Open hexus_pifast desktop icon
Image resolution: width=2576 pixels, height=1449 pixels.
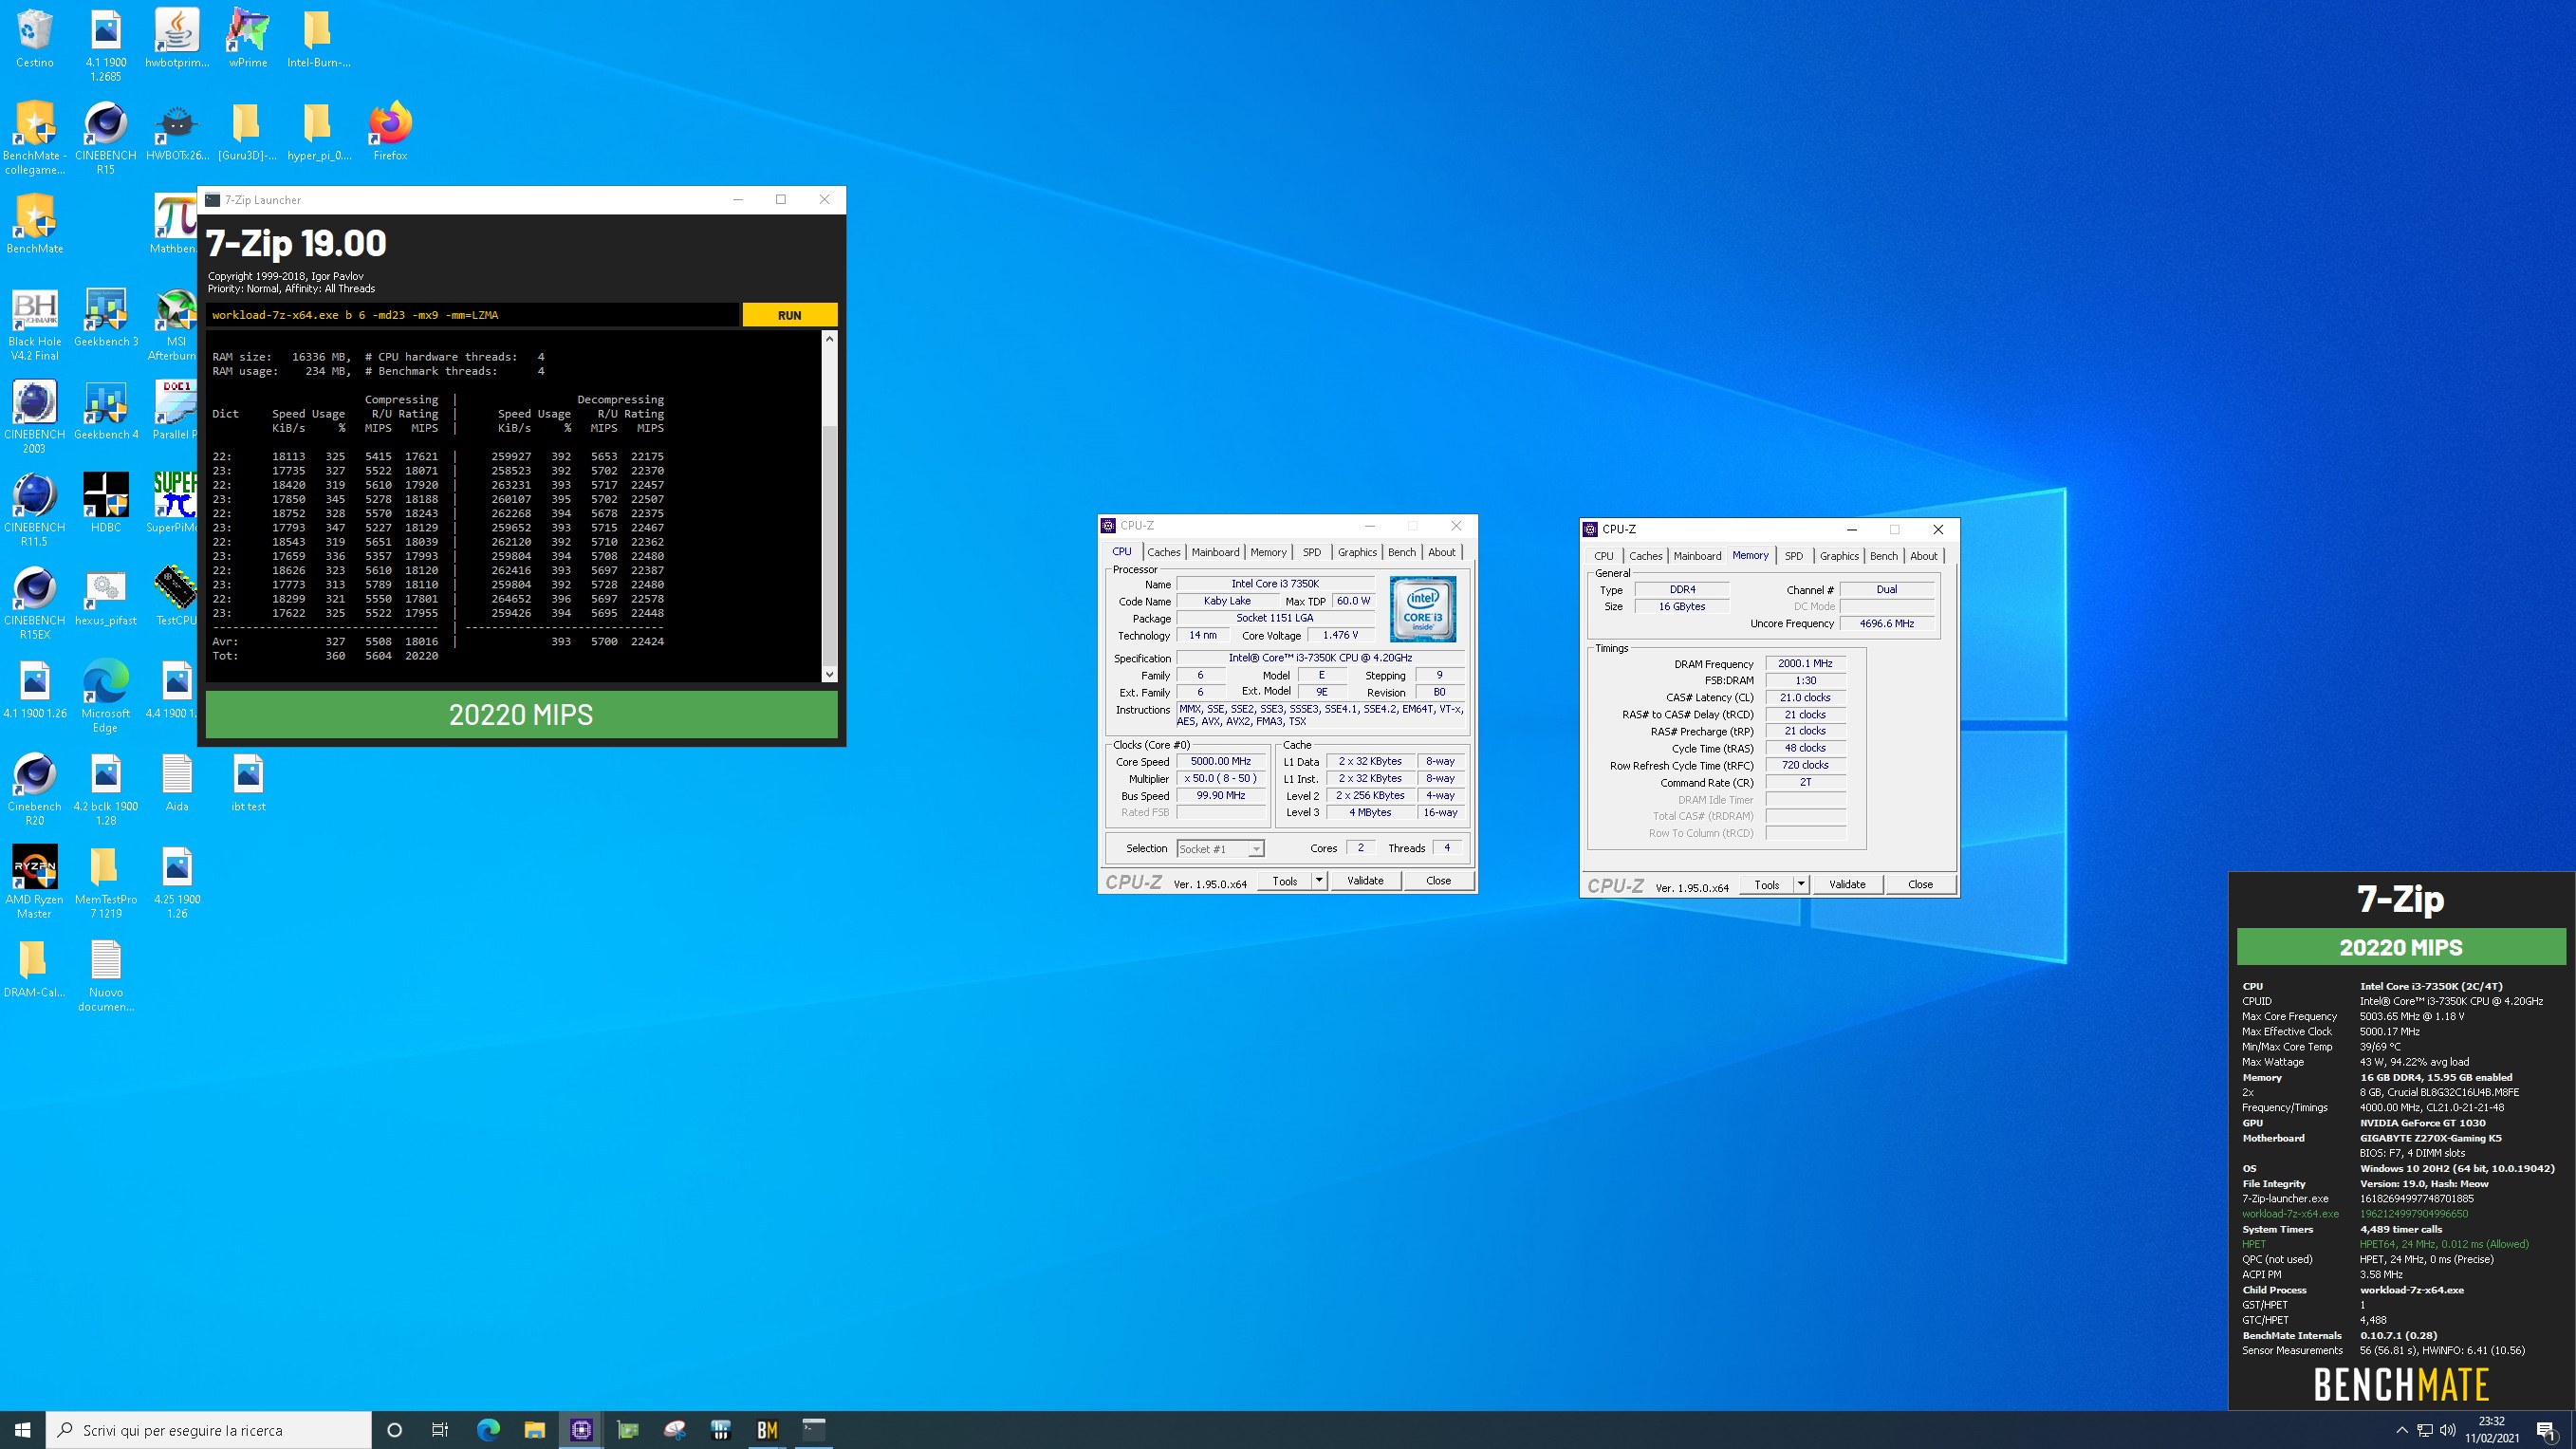tap(106, 597)
